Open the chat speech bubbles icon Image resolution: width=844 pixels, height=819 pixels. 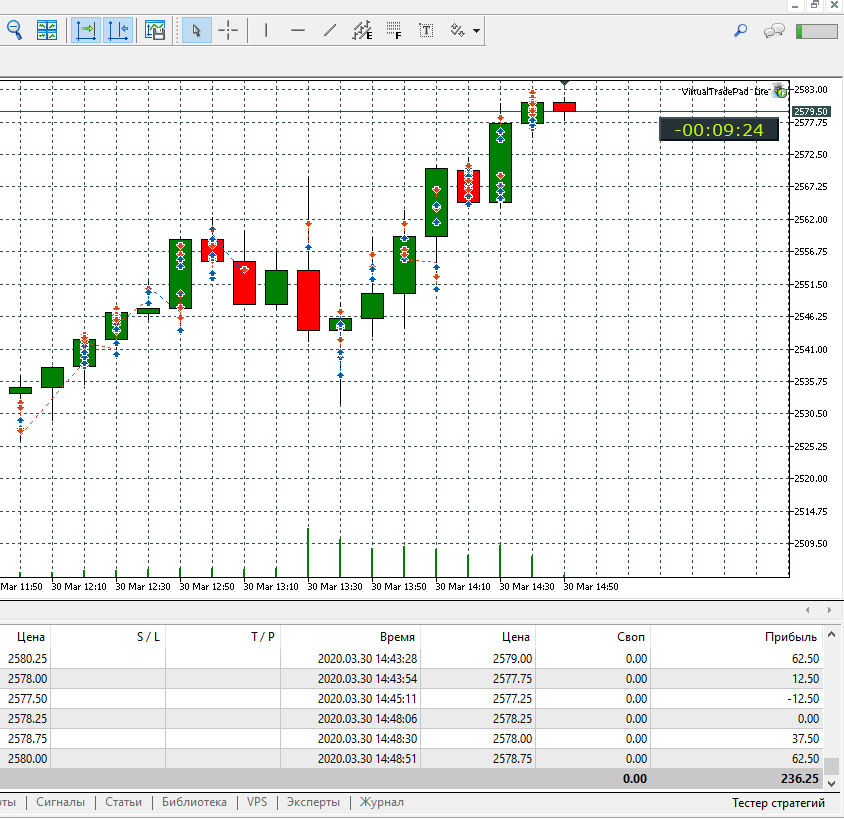coord(773,31)
